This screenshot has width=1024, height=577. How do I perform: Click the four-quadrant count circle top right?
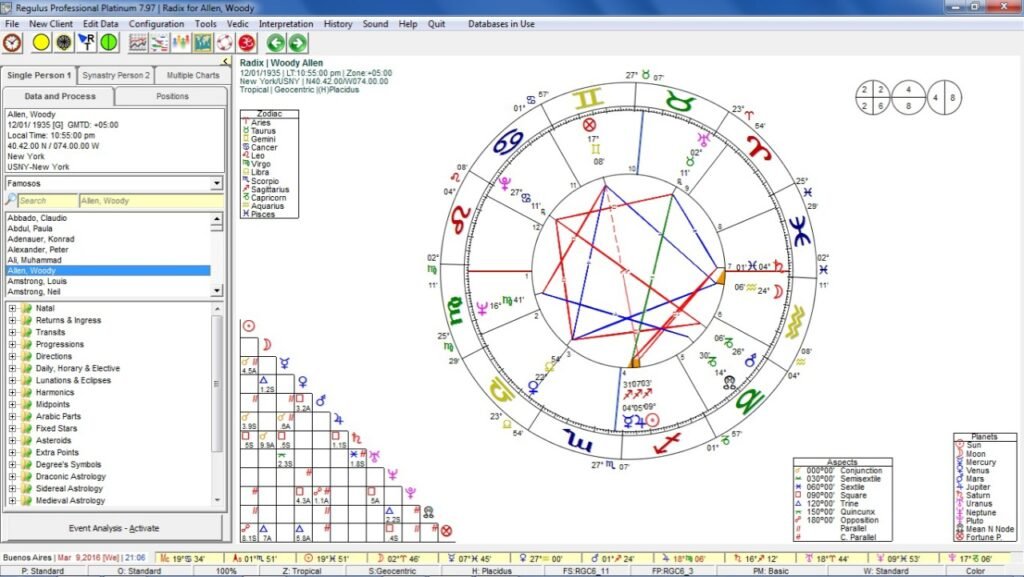[872, 98]
